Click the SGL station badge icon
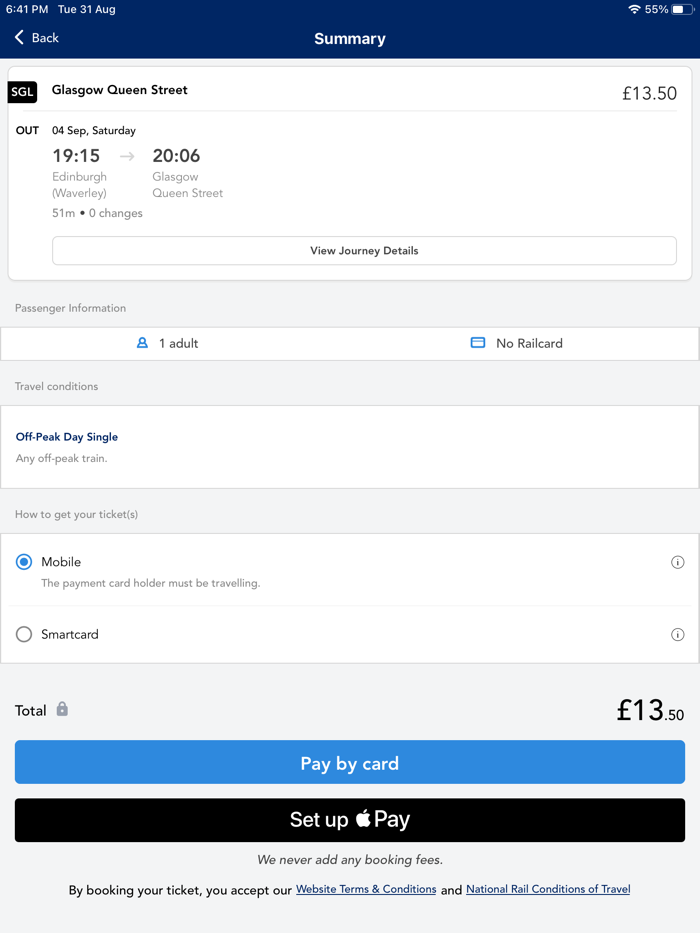This screenshot has height=933, width=700. pyautogui.click(x=22, y=92)
